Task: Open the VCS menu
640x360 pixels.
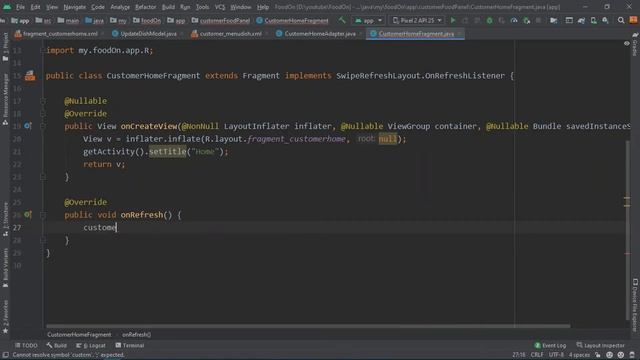Action: tap(220, 7)
